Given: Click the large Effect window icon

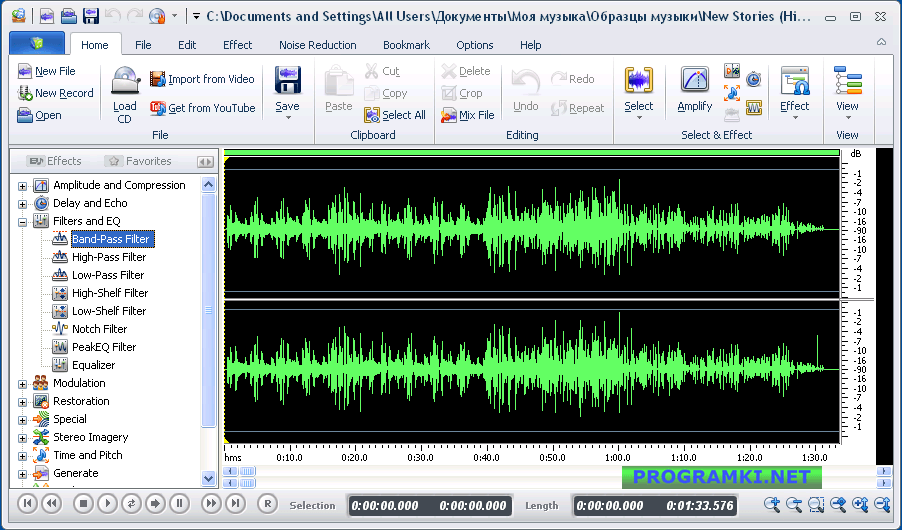Looking at the screenshot, I should pos(795,80).
